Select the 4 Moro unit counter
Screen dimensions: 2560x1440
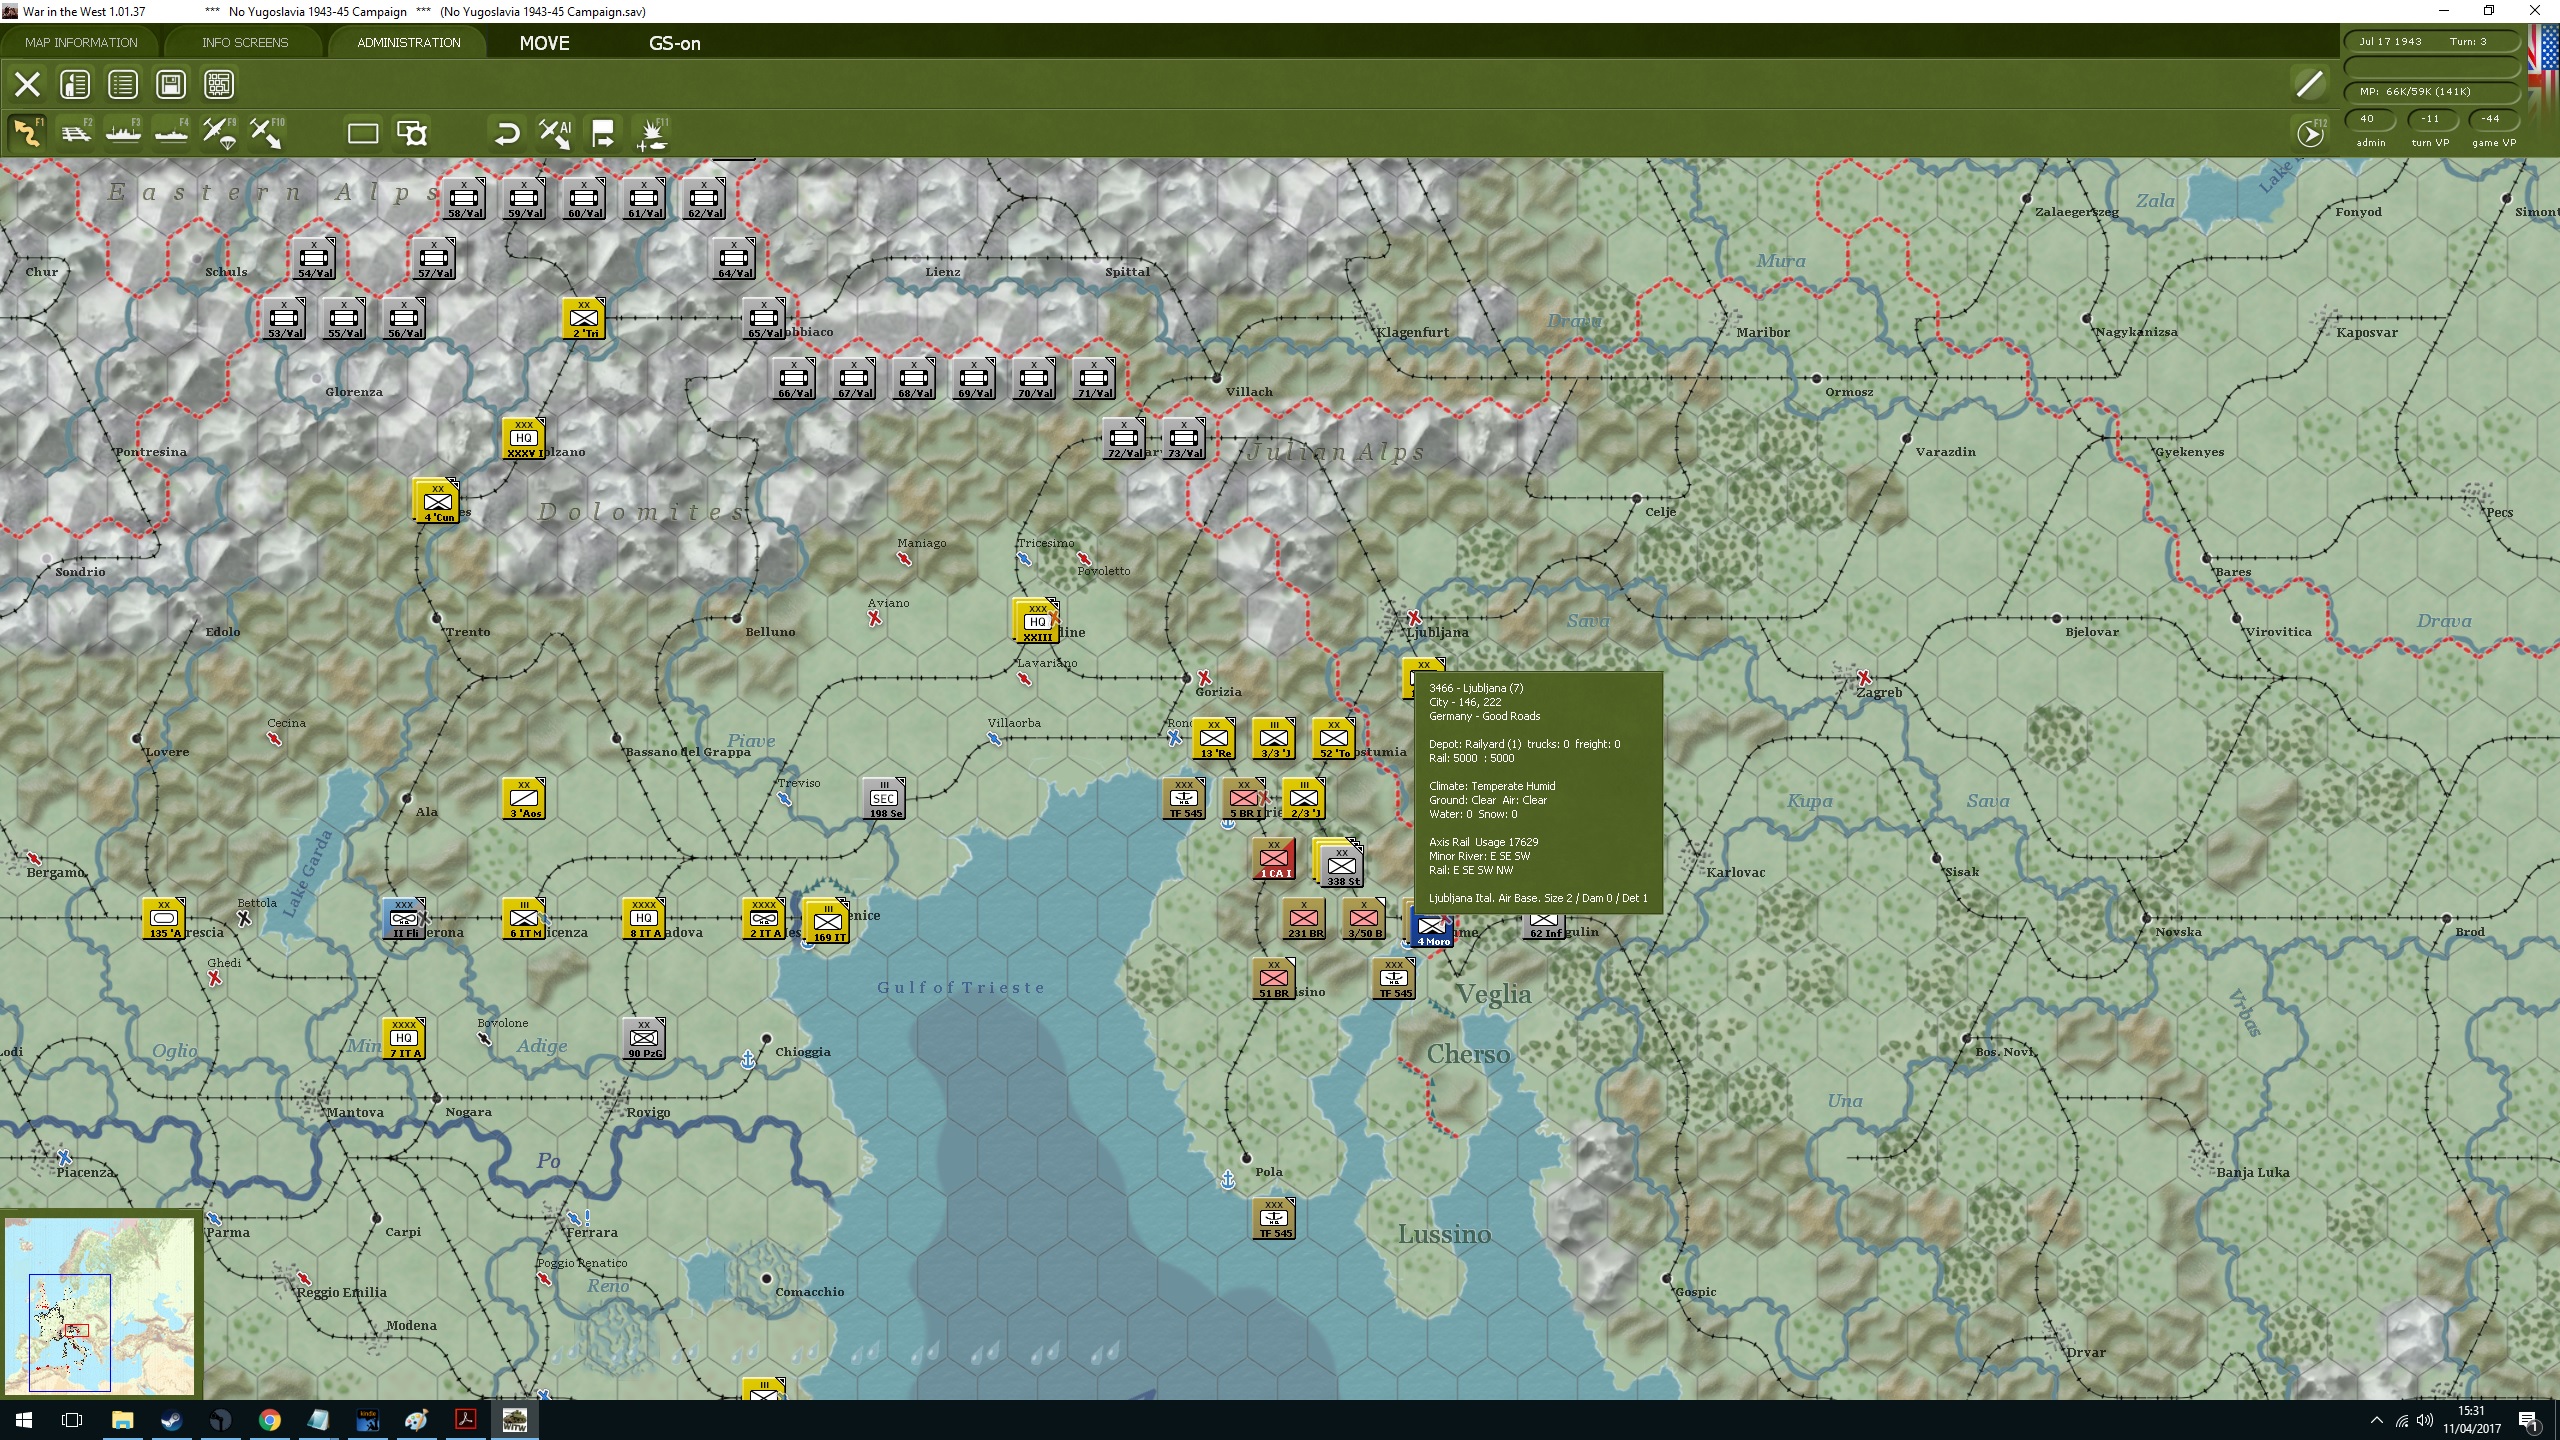click(x=1432, y=928)
